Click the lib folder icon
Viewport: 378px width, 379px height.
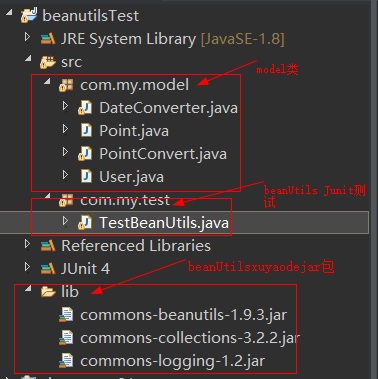point(48,292)
